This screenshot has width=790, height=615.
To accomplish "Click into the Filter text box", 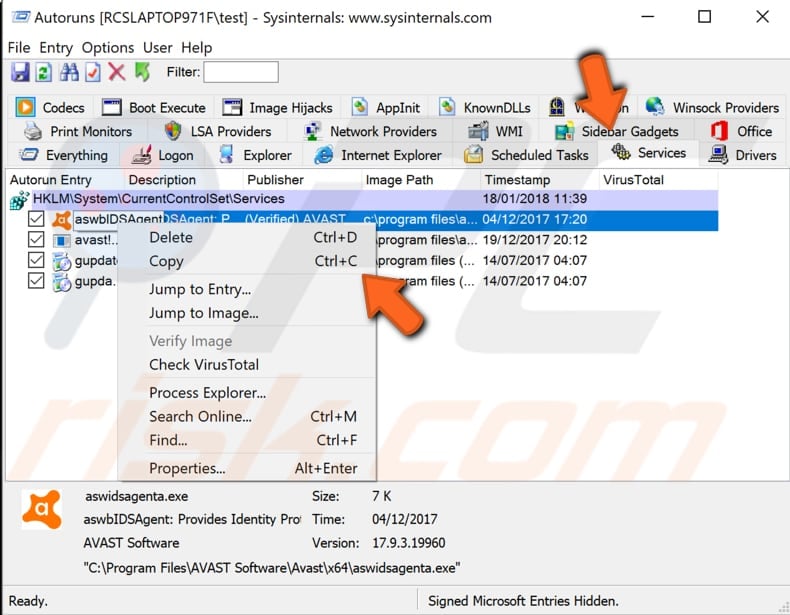I will click(241, 72).
